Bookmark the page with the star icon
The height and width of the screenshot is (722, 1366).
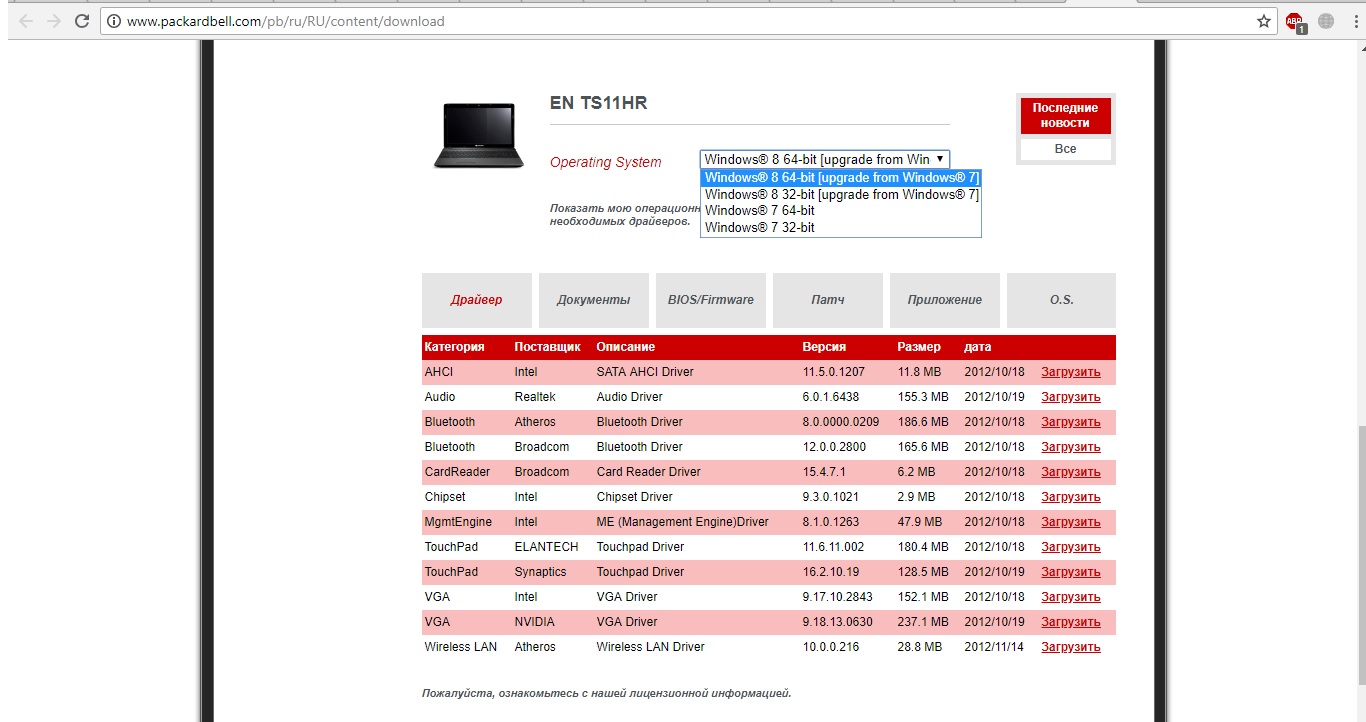[1264, 21]
